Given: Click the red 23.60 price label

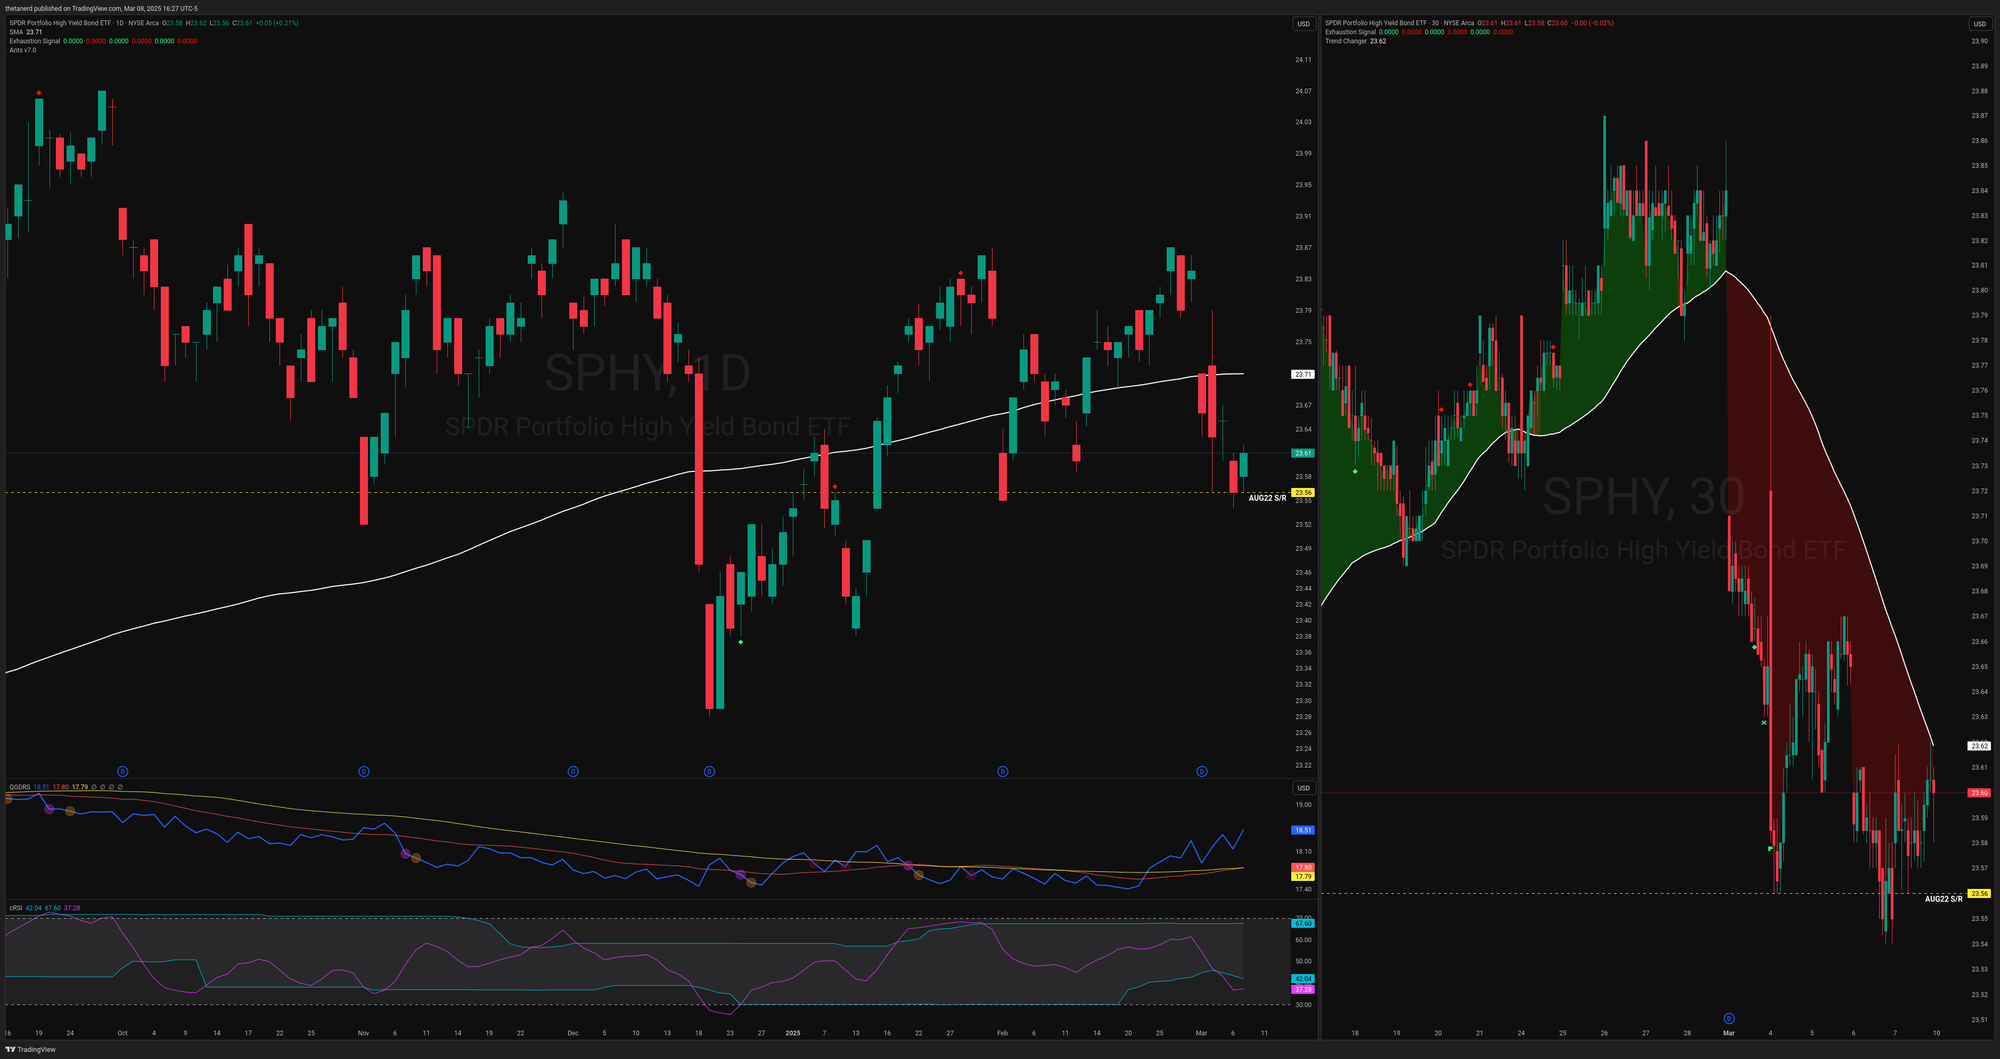Looking at the screenshot, I should [x=1979, y=793].
